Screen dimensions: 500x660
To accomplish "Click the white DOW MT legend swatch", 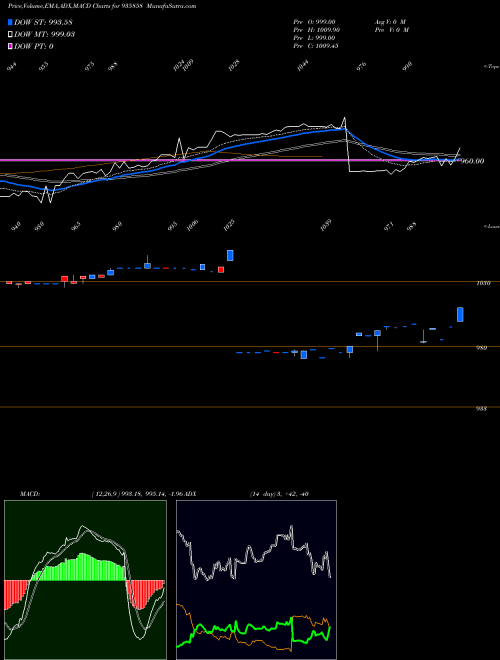I will [x=11, y=34].
